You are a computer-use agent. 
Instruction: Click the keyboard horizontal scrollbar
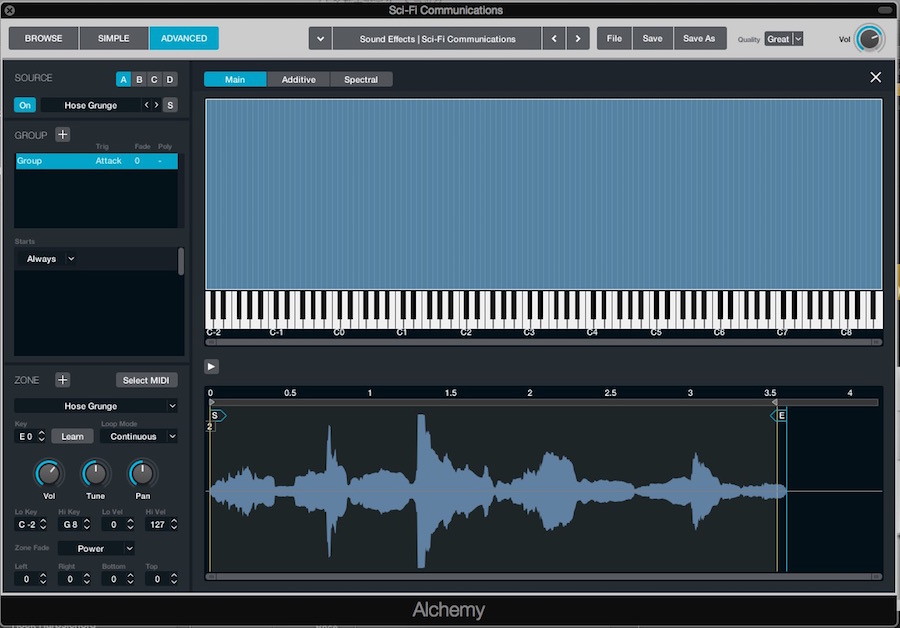click(x=544, y=342)
